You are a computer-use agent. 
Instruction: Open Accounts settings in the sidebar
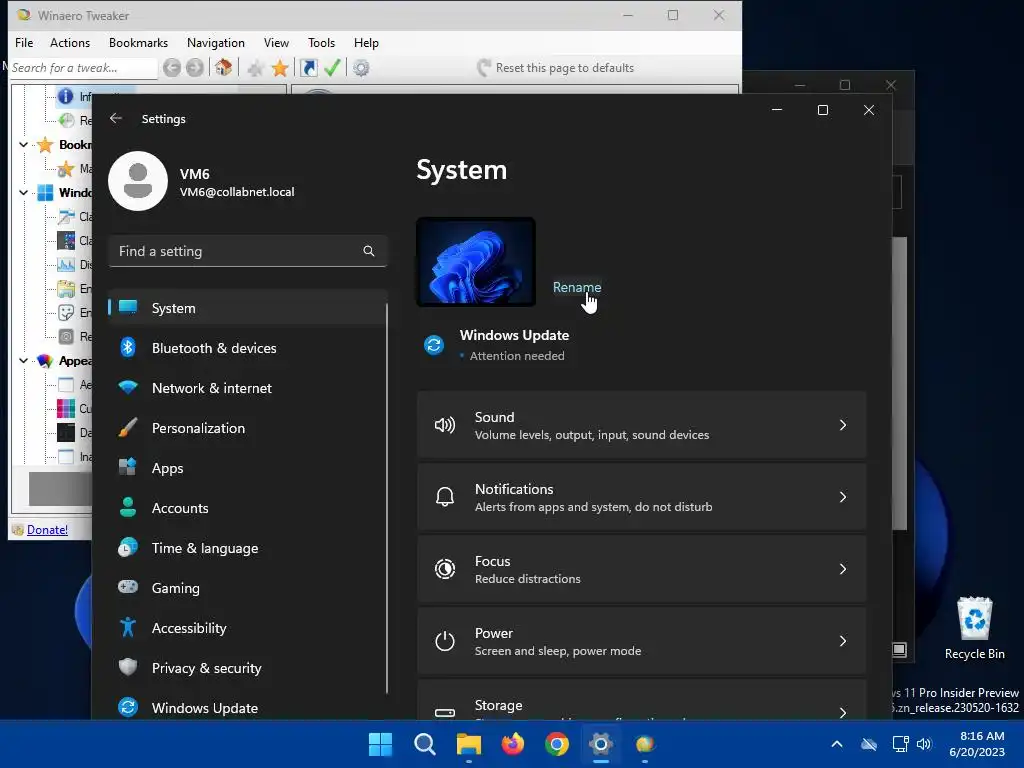tap(248, 508)
